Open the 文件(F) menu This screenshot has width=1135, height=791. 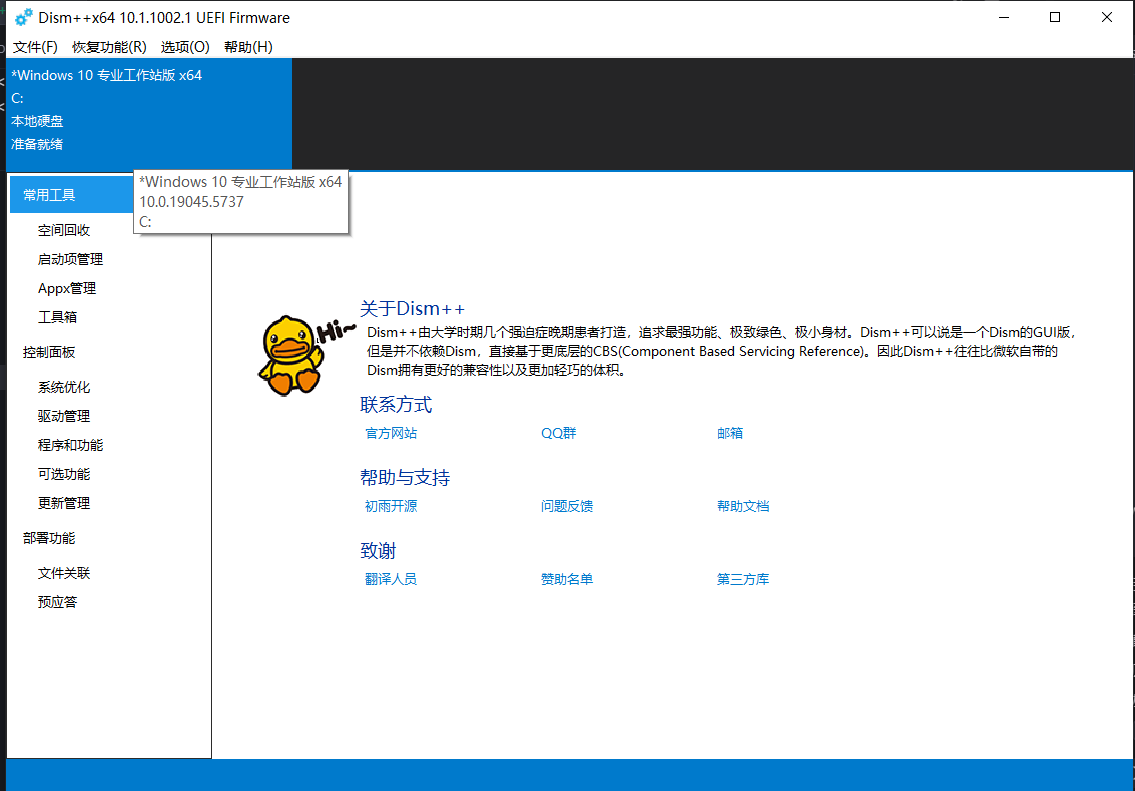coord(35,47)
